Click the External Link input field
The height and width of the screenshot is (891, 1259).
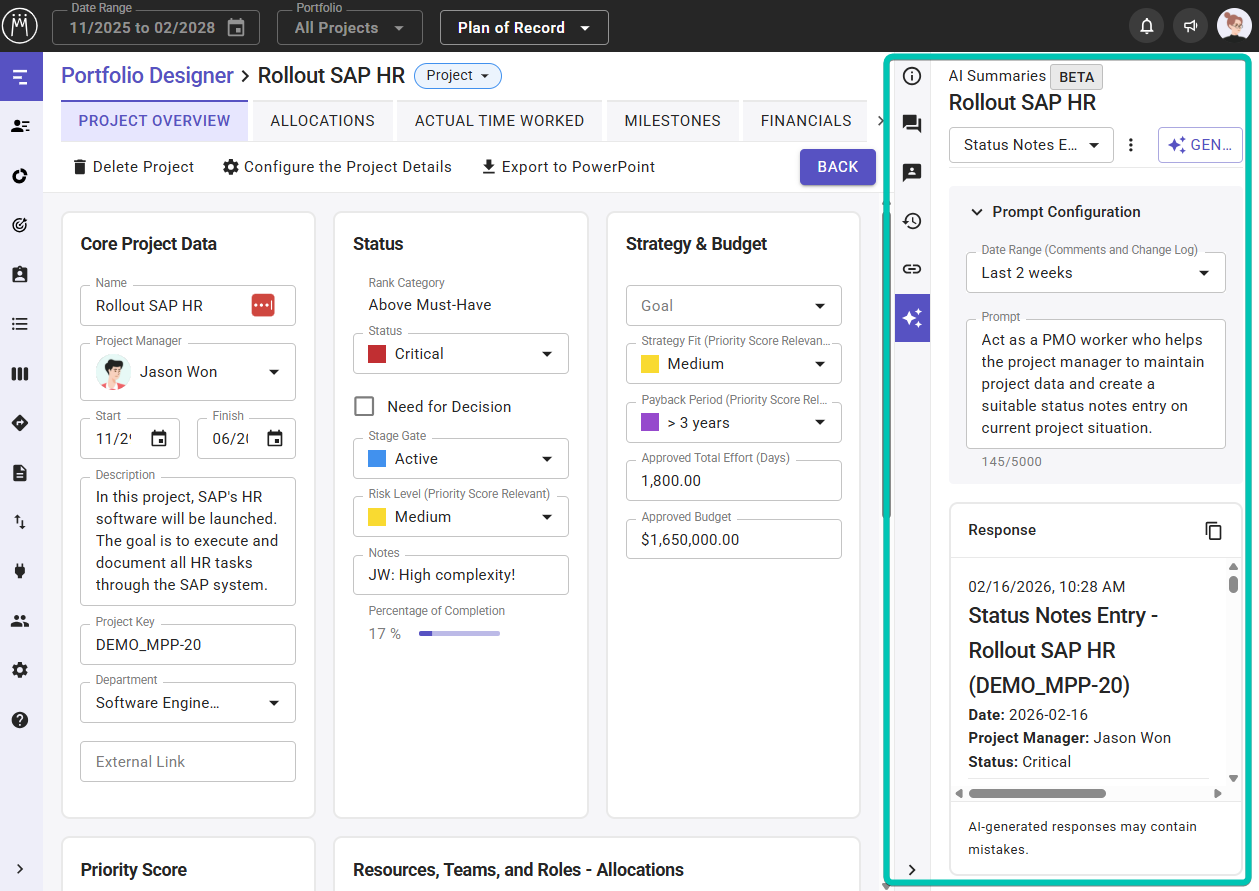[x=188, y=762]
